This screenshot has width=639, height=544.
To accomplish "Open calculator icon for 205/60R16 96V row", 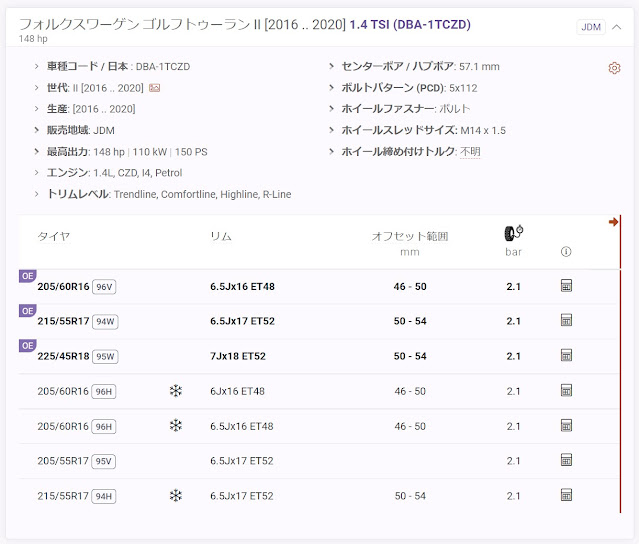I will pyautogui.click(x=566, y=286).
